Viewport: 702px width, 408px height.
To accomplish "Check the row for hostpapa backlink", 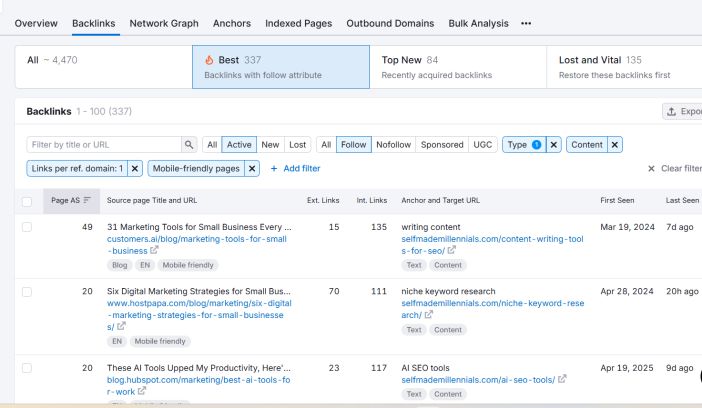I will [27, 292].
